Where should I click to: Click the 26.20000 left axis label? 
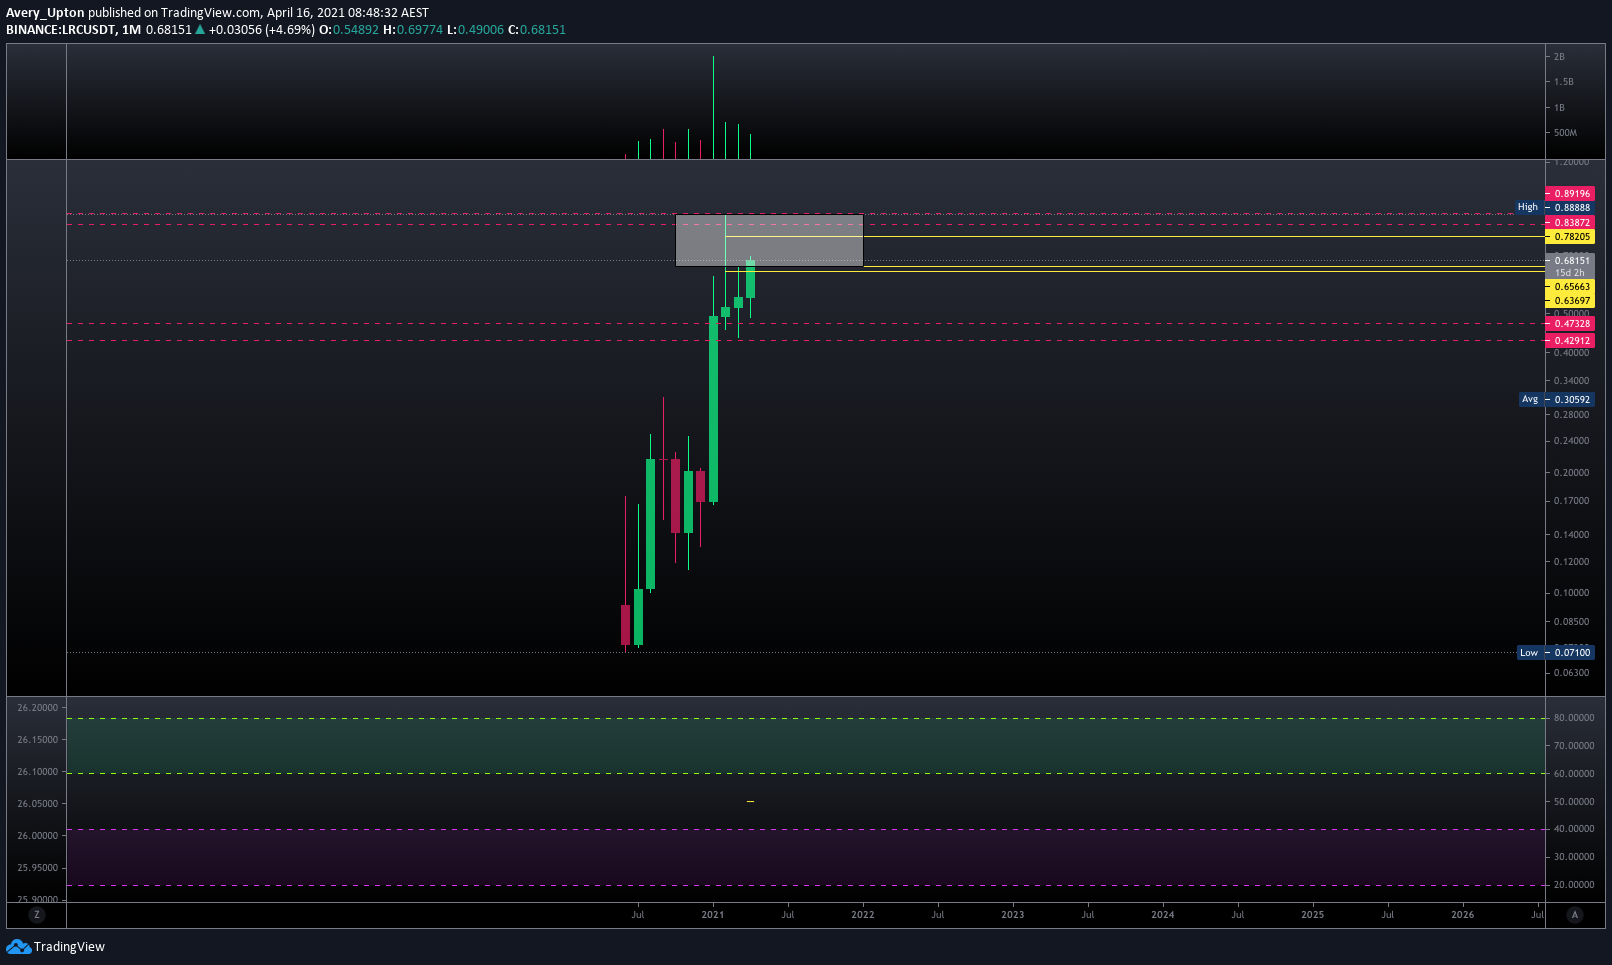pyautogui.click(x=38, y=708)
